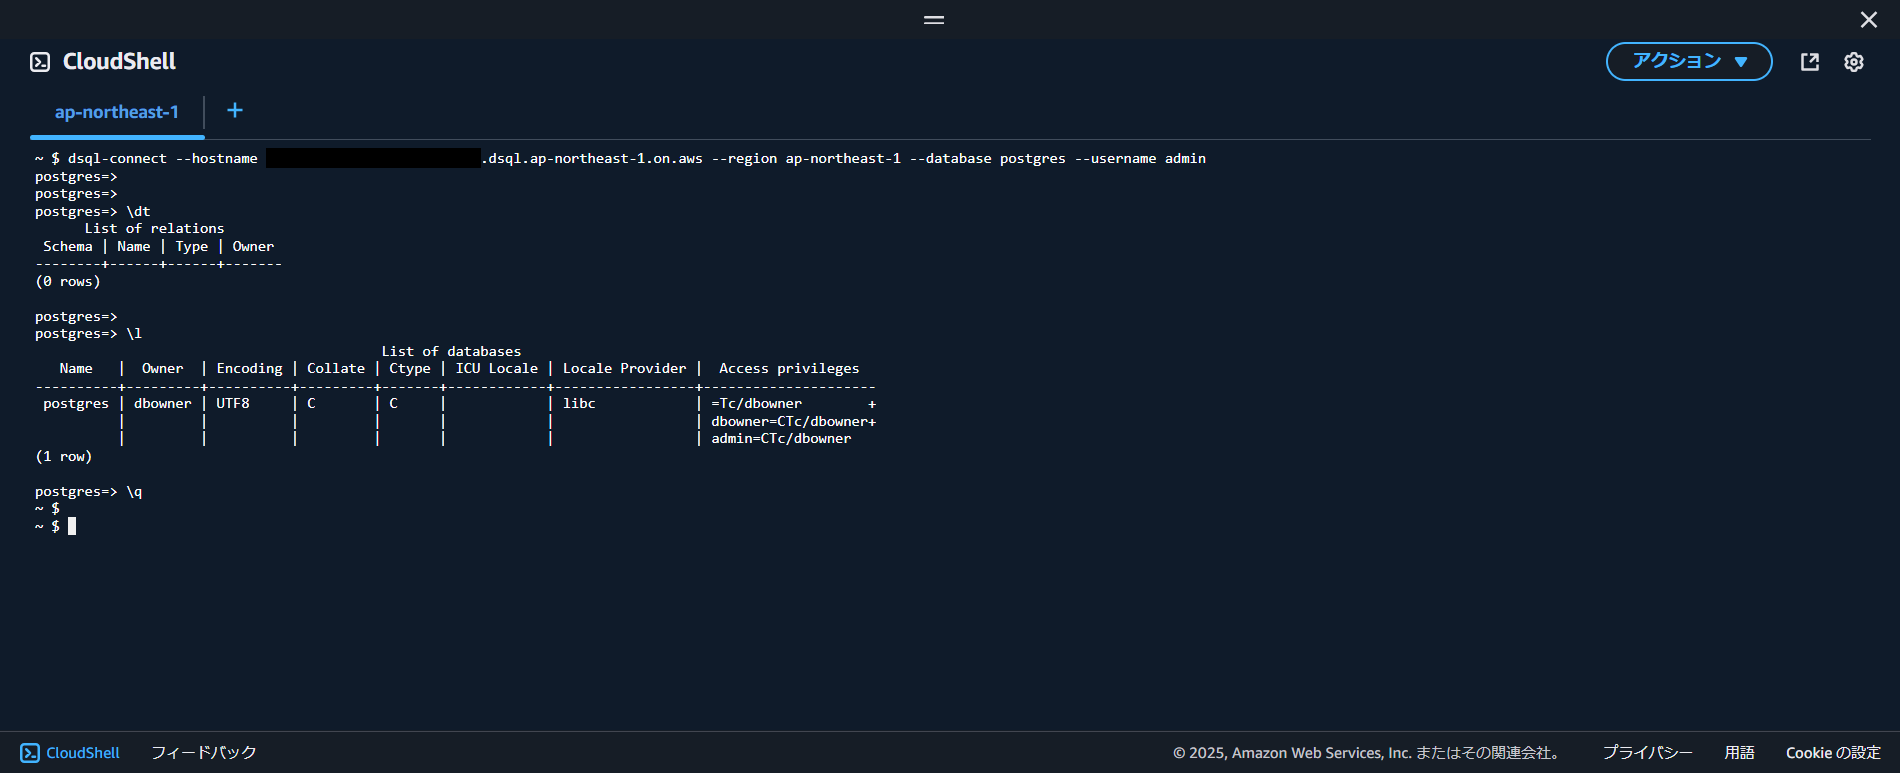
Task: Open CloudShell in a new browser tab icon
Action: [x=1810, y=62]
